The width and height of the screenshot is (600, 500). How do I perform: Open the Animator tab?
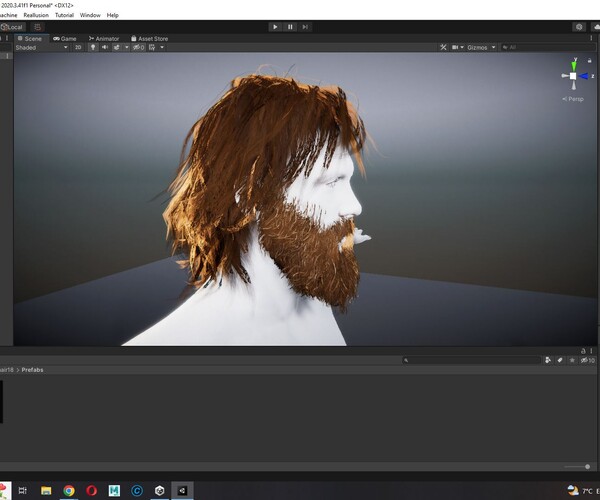click(104, 39)
